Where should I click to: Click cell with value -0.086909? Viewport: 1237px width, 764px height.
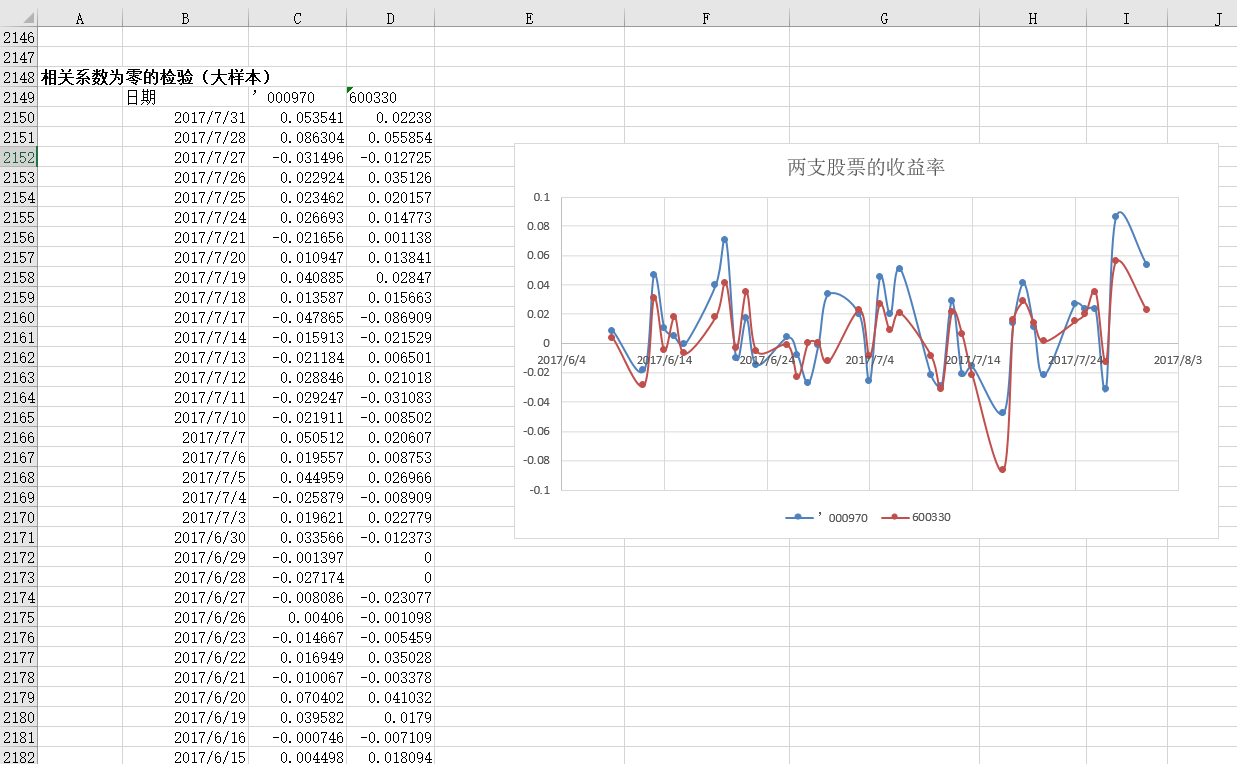click(391, 317)
